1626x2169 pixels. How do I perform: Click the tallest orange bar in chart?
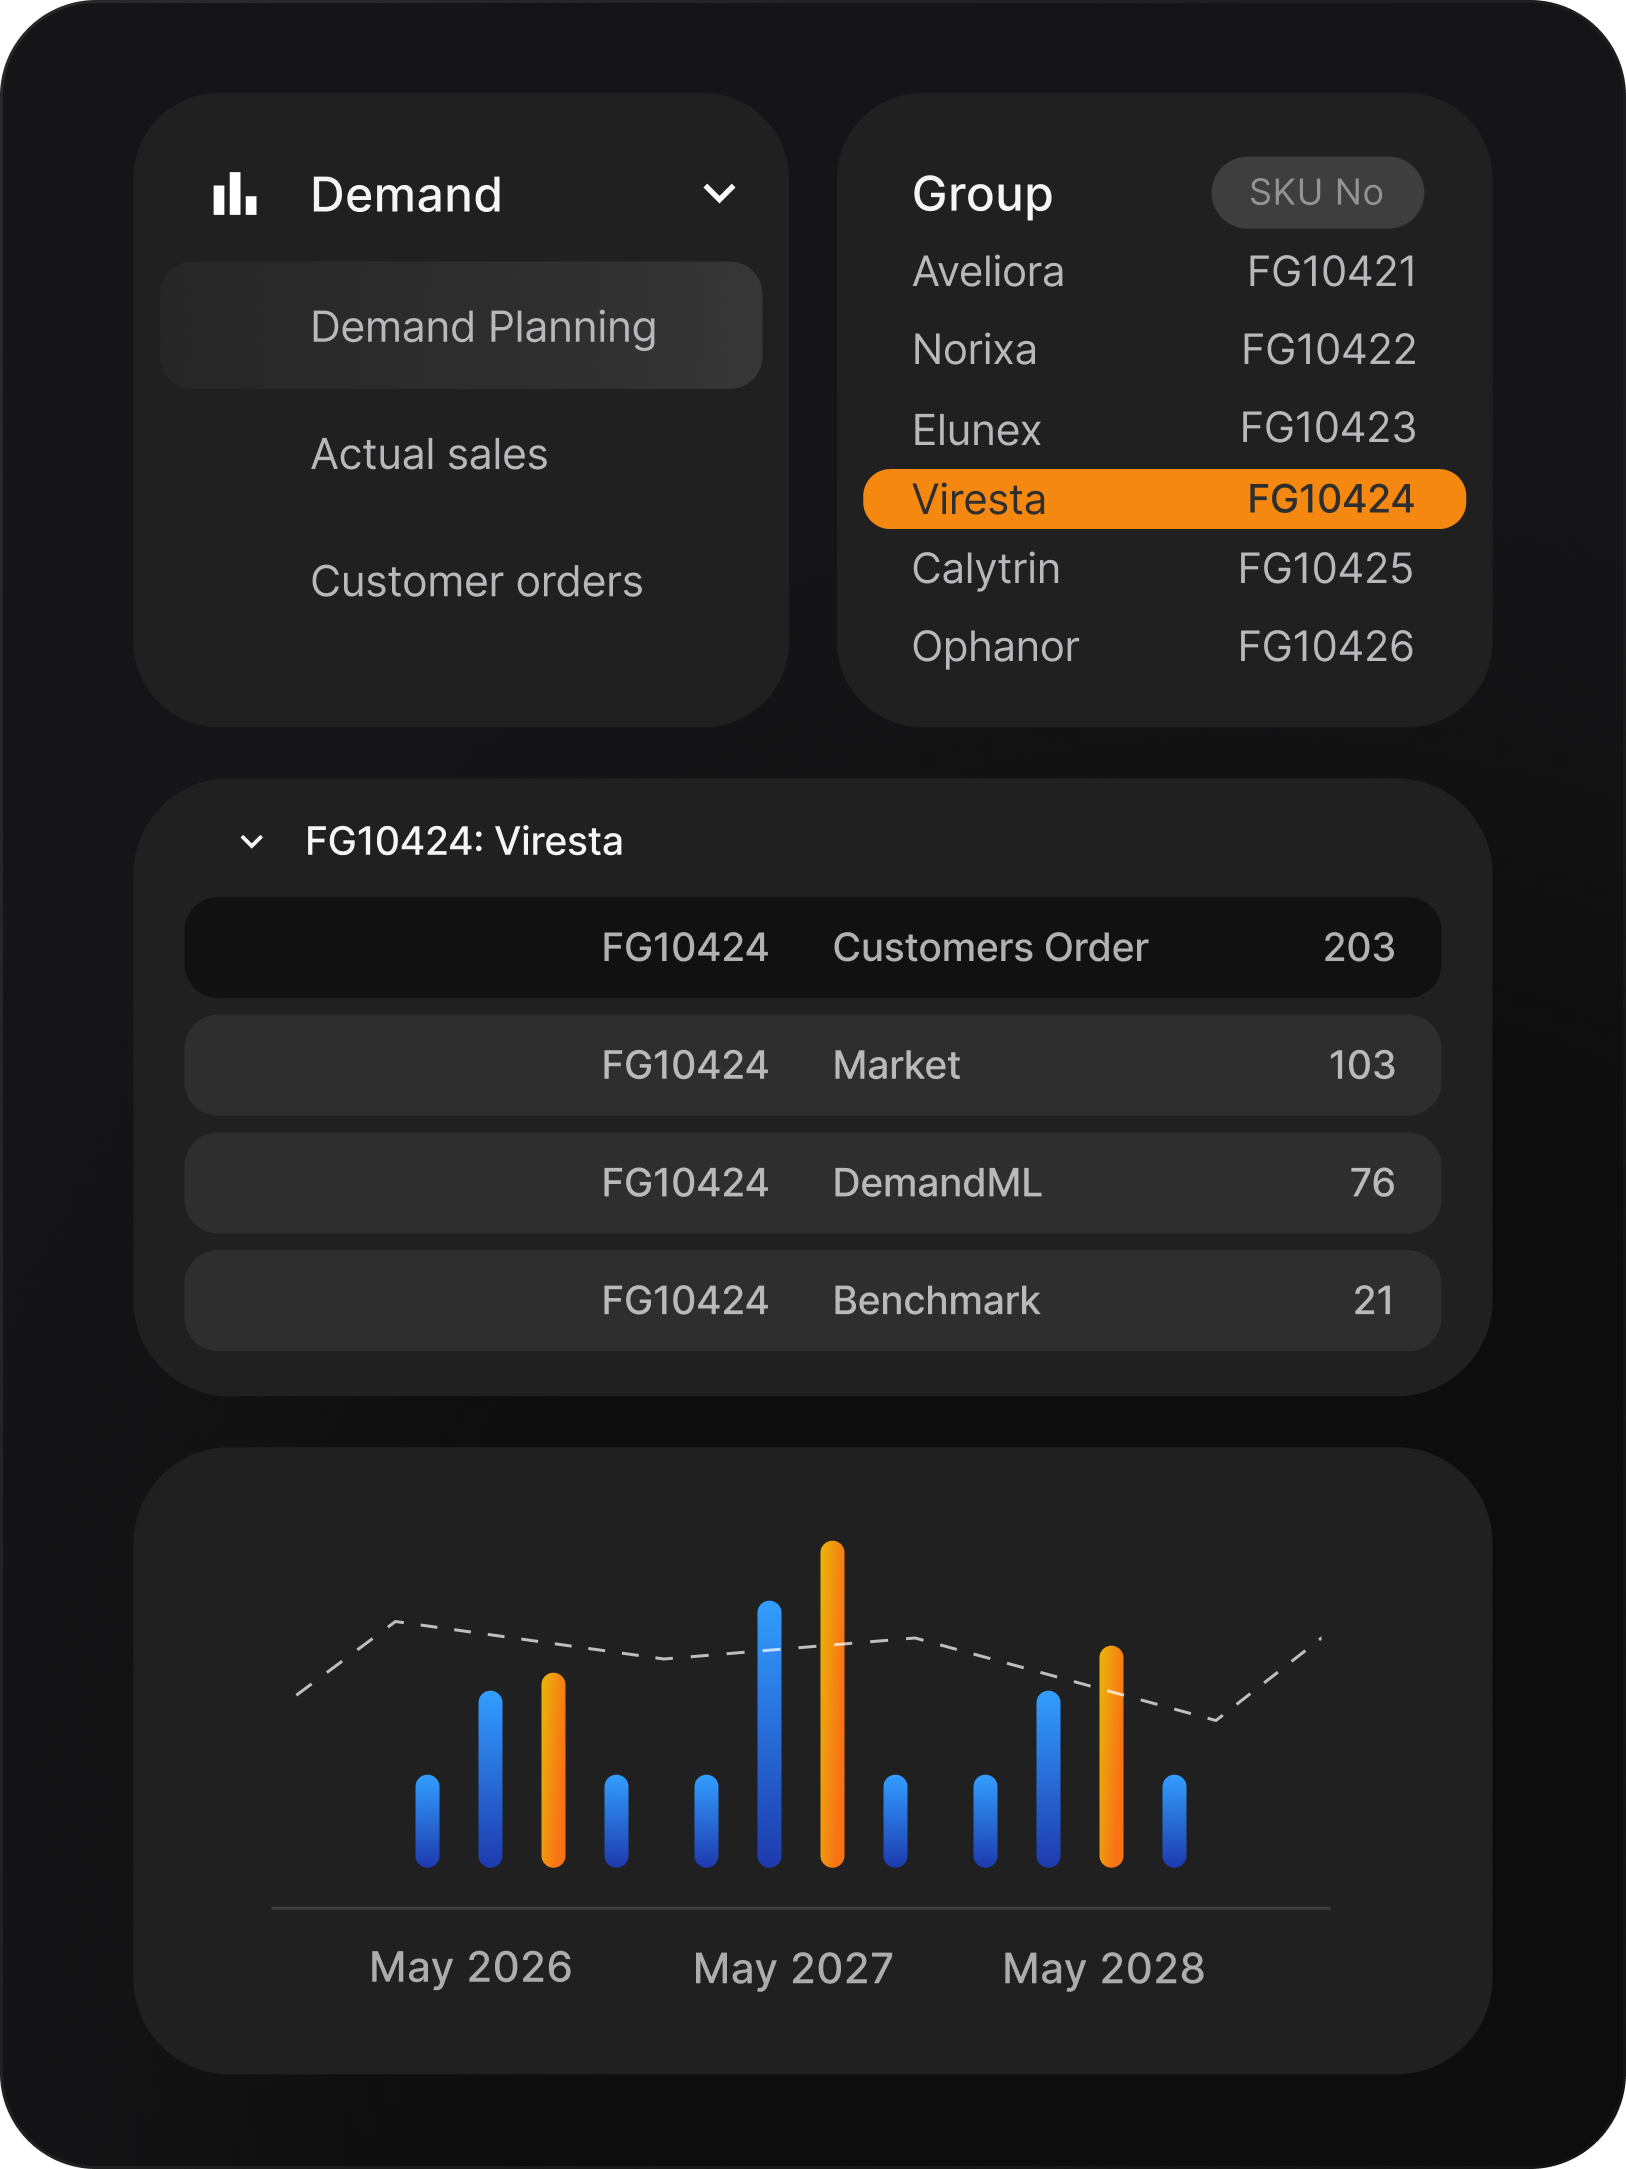click(x=832, y=1703)
